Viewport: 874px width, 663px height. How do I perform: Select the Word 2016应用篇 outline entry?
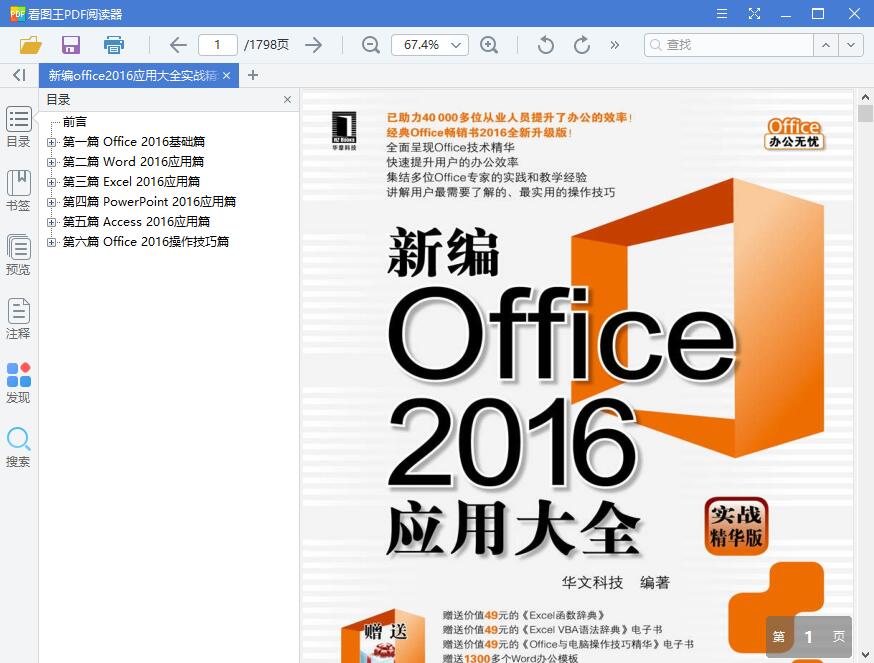click(x=133, y=162)
